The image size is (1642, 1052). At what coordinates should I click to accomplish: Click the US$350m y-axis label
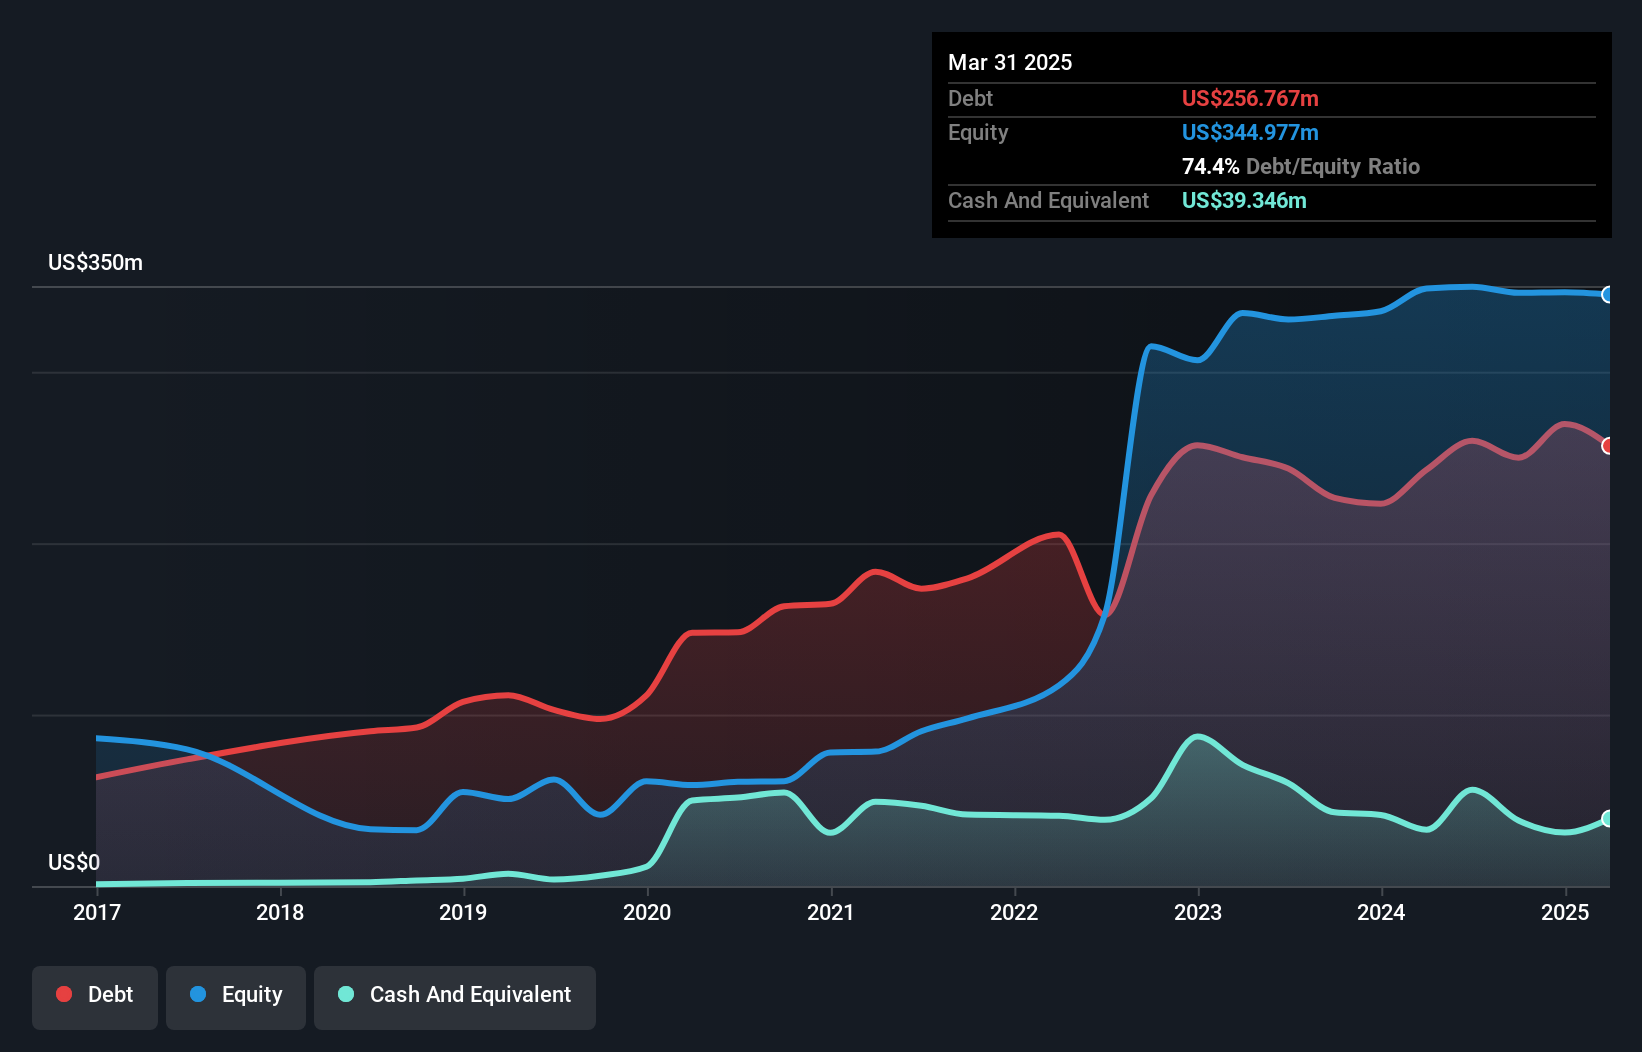(95, 263)
